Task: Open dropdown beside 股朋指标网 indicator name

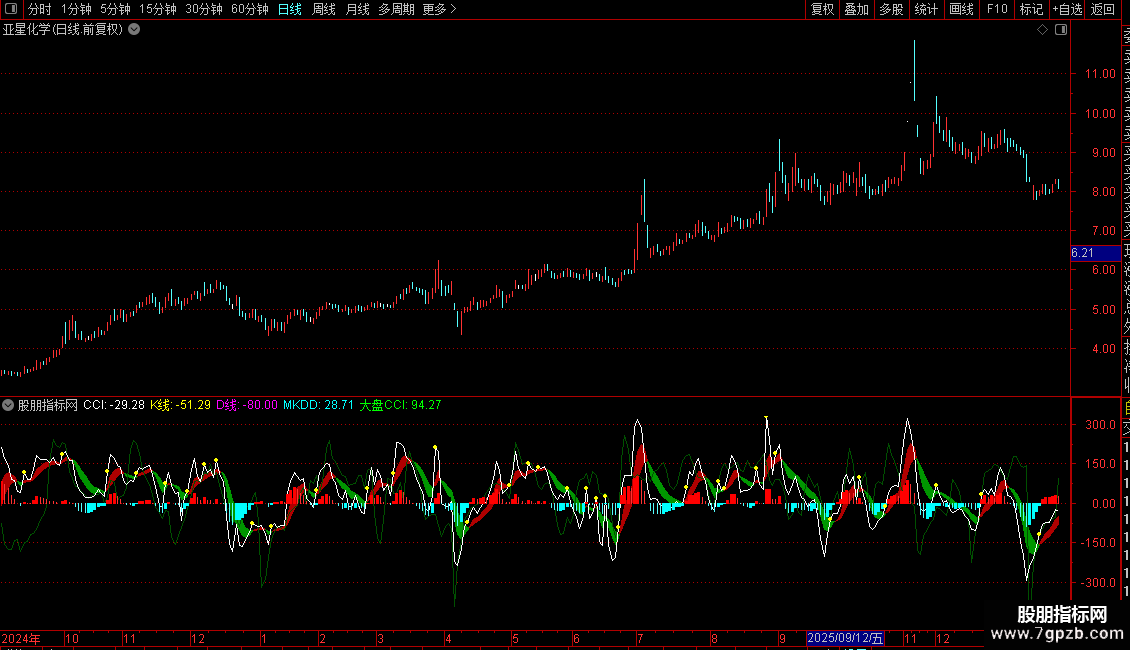Action: pos(8,405)
